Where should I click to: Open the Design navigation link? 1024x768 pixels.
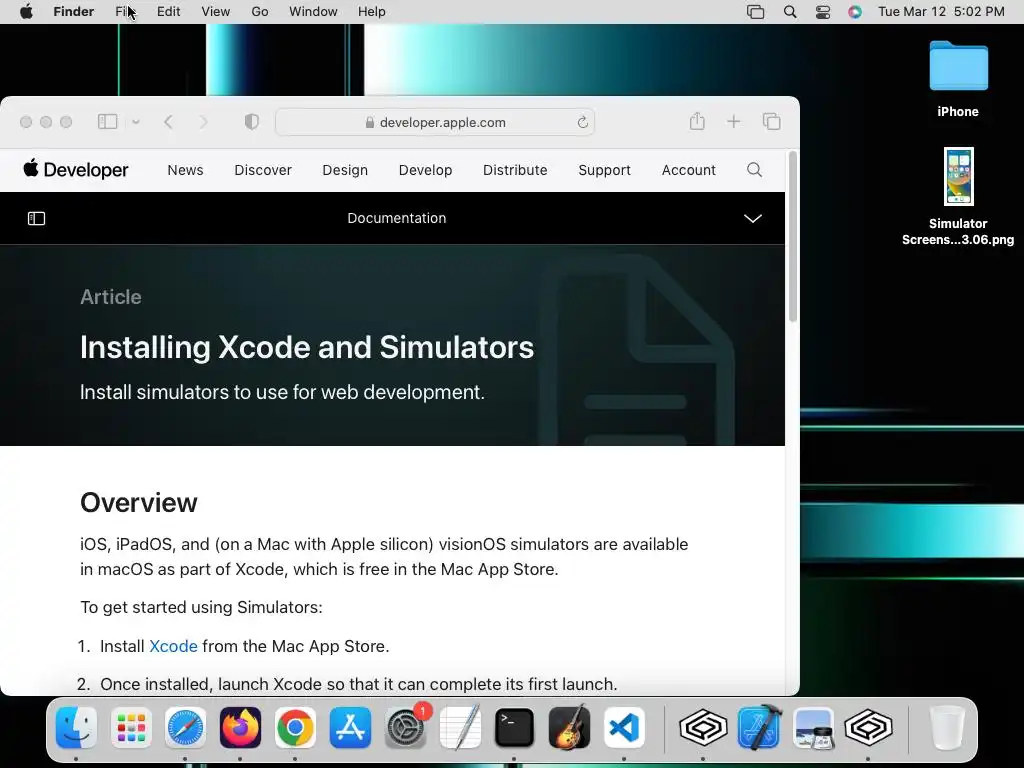pos(345,170)
